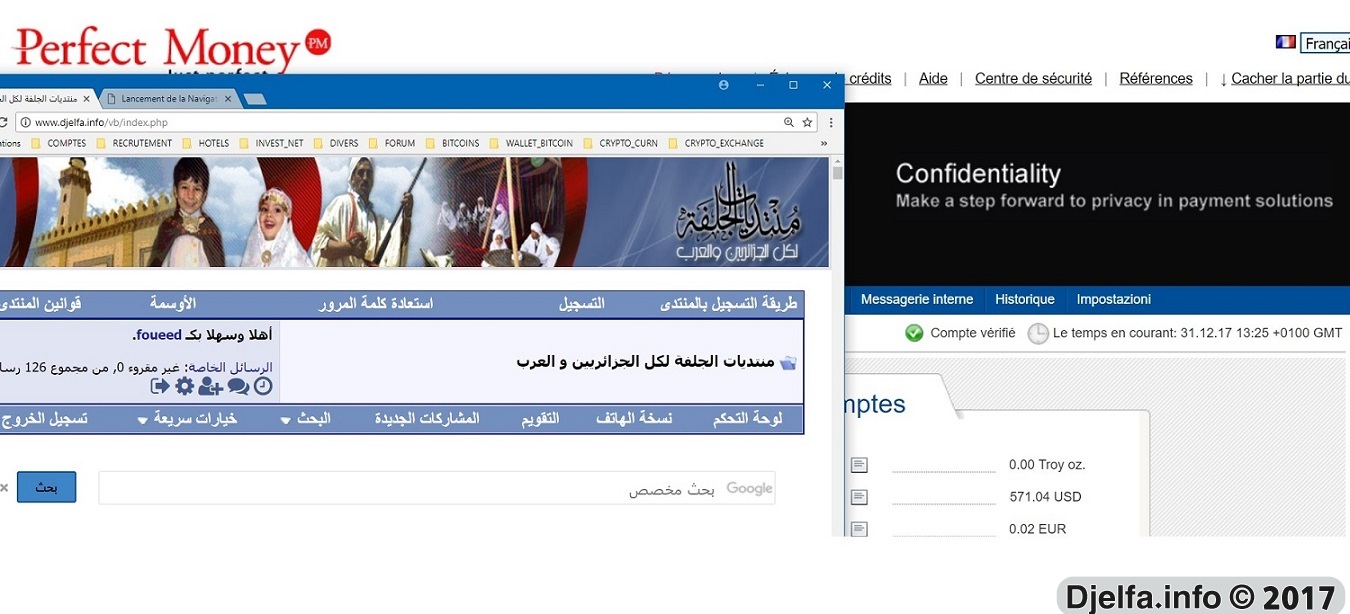Screen dimensions: 1350x614
Task: Bookmark this page with the star icon
Action: [807, 122]
